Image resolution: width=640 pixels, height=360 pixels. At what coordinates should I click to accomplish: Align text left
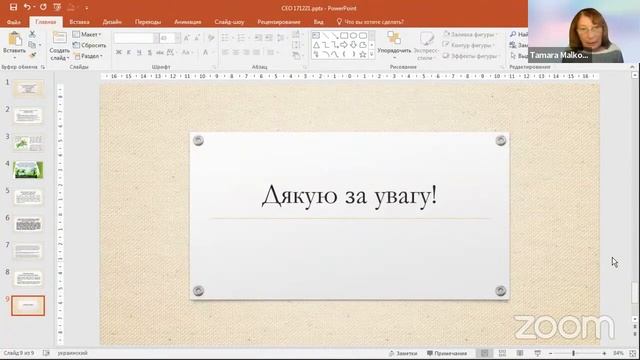click(226, 52)
